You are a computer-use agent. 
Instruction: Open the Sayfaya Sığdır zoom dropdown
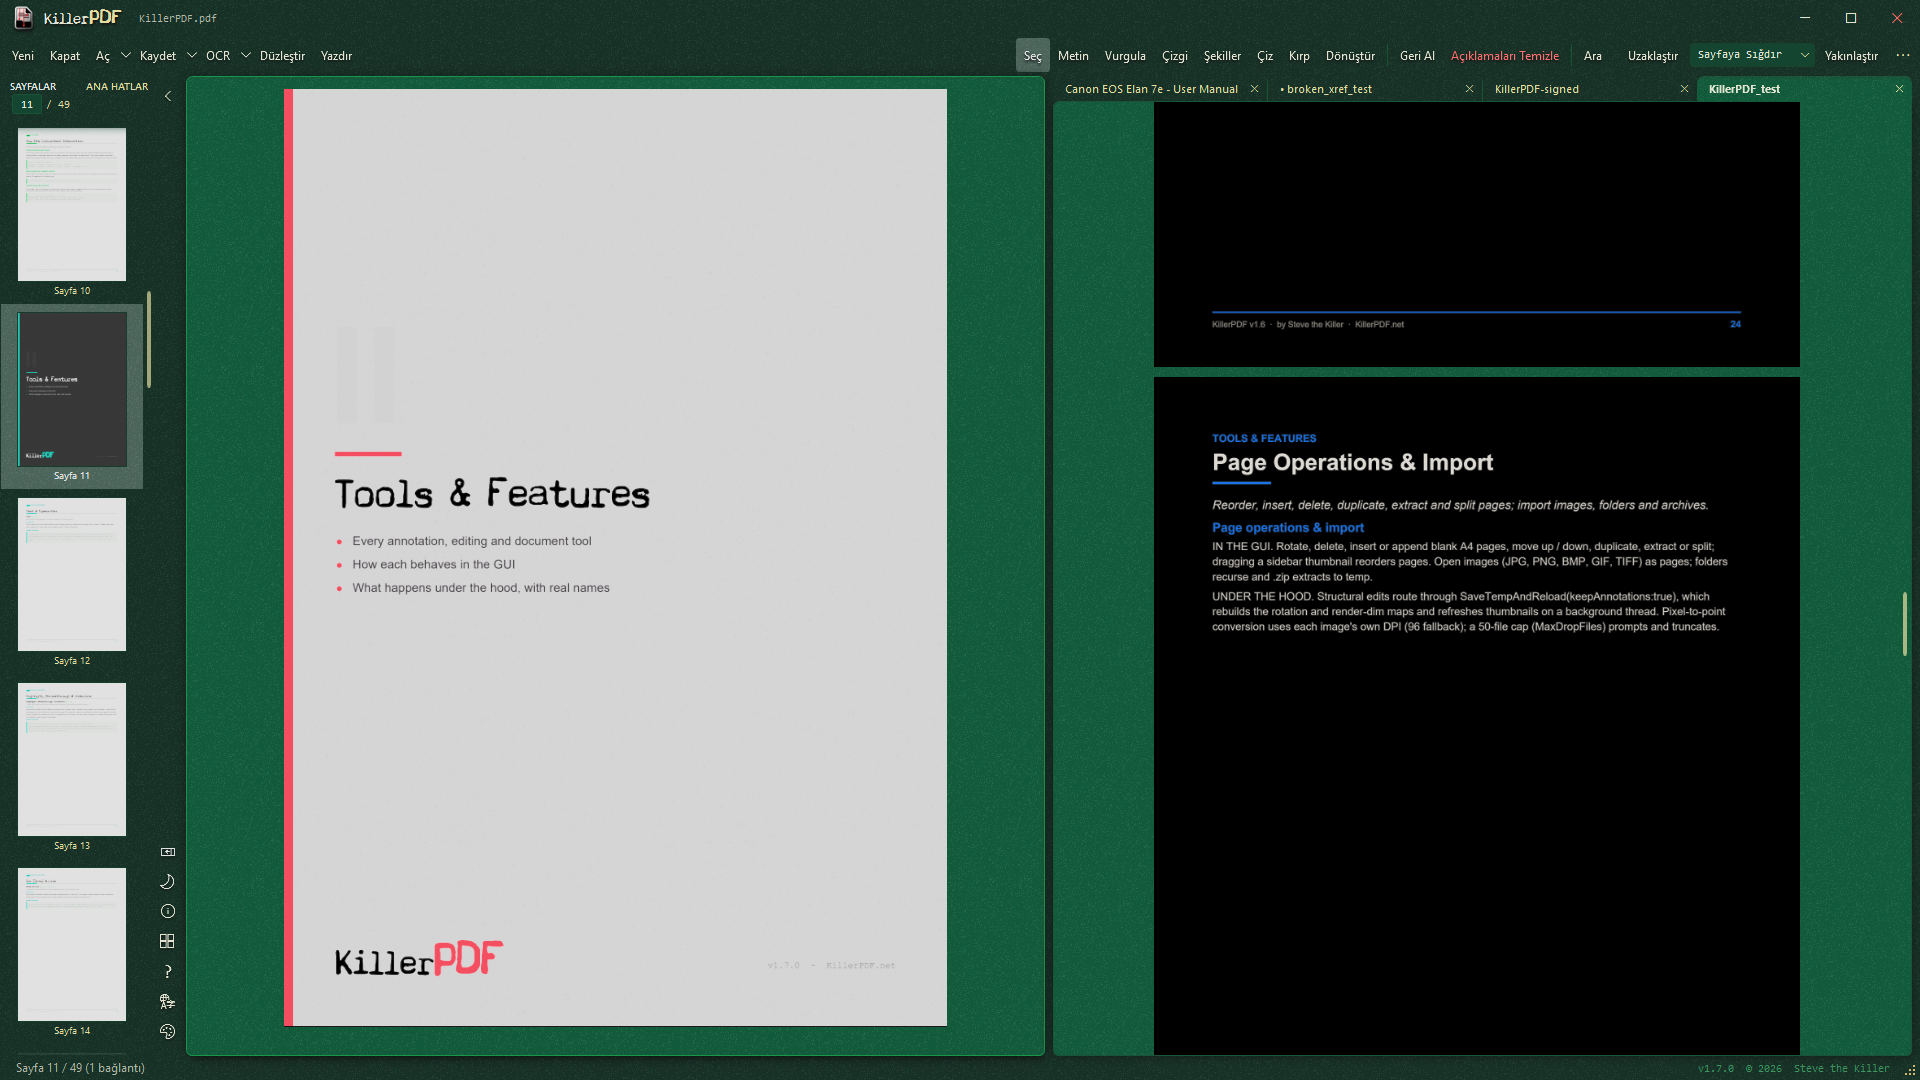[1752, 55]
